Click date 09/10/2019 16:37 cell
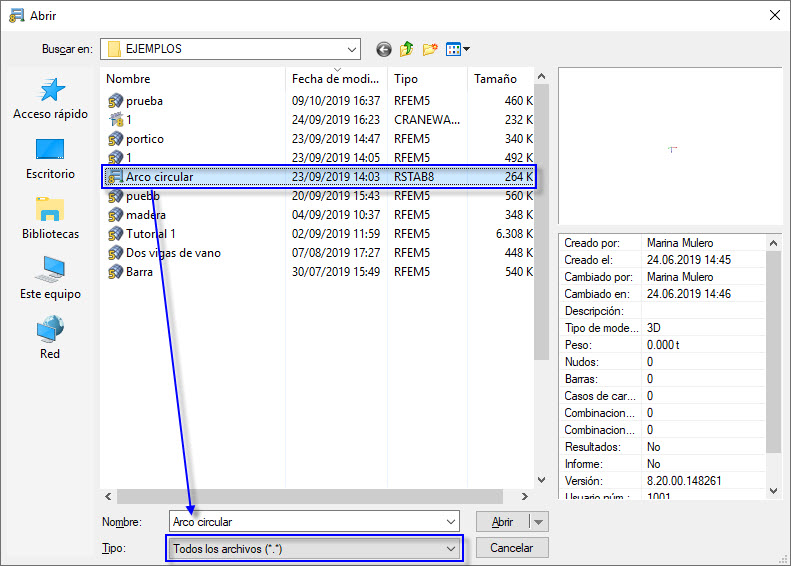791x566 pixels. (336, 101)
